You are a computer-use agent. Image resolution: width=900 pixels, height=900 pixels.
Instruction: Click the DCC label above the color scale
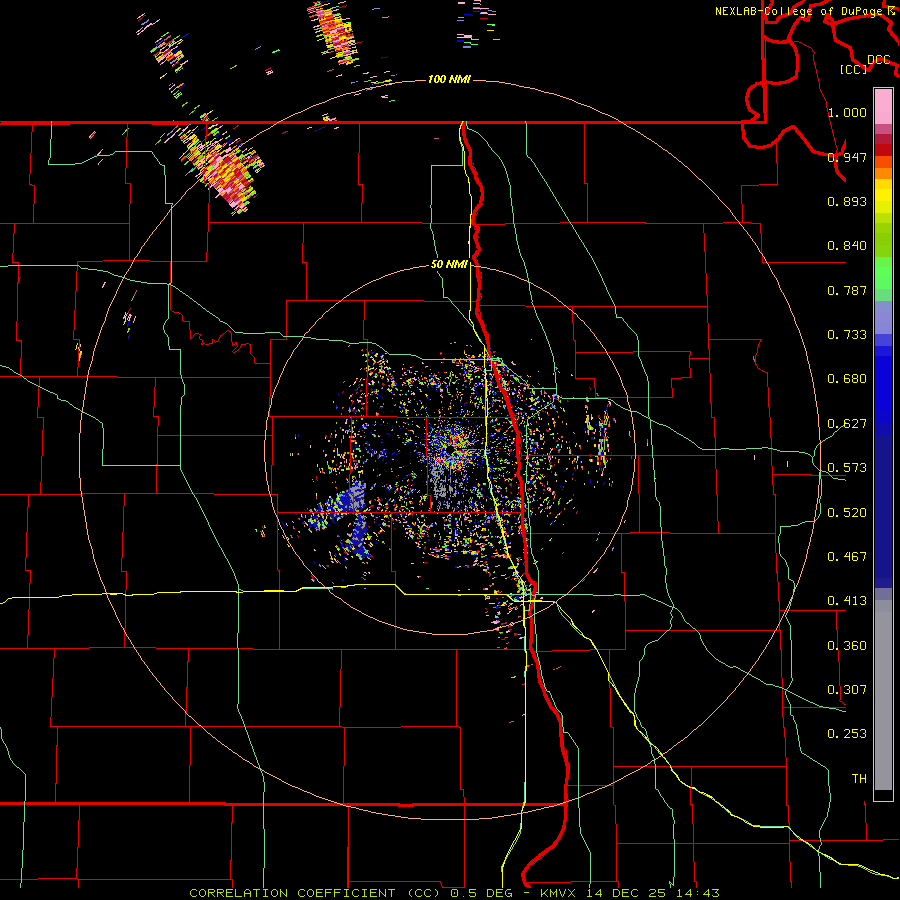(x=878, y=60)
